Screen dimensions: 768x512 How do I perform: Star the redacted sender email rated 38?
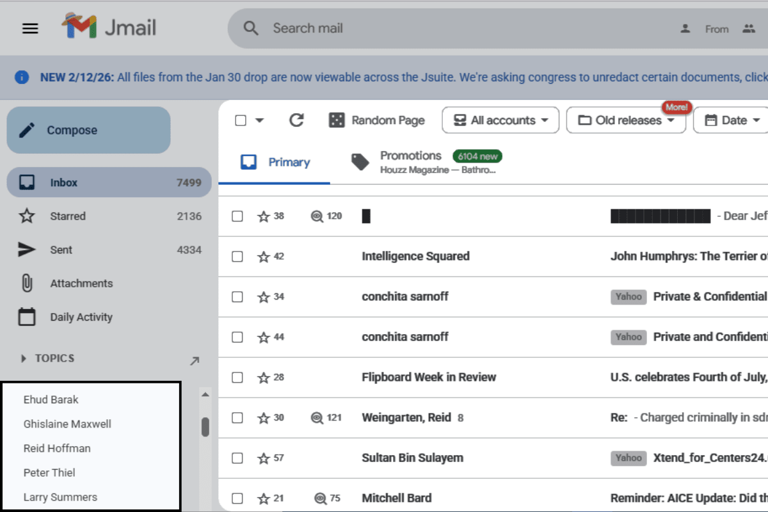click(x=264, y=217)
